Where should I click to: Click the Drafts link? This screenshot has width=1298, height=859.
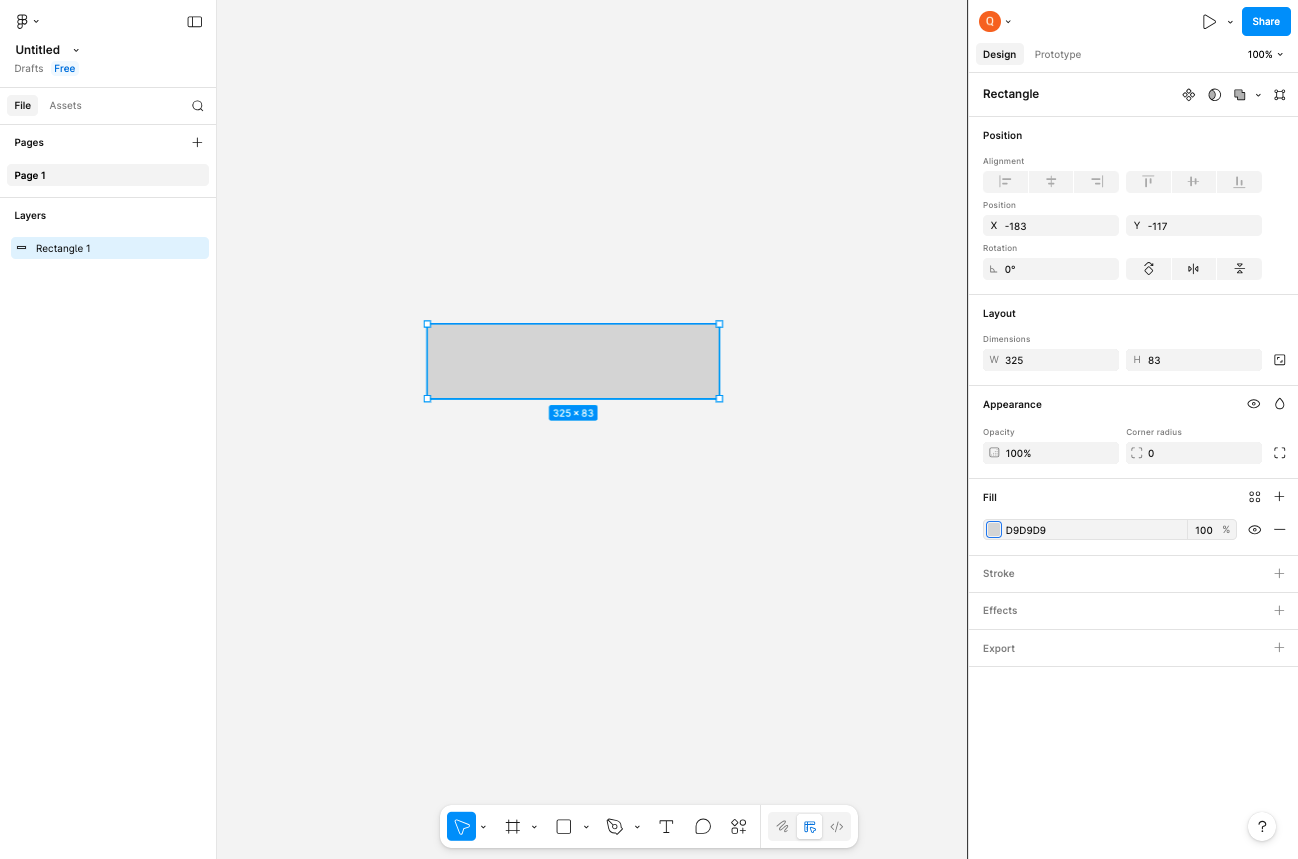point(29,69)
